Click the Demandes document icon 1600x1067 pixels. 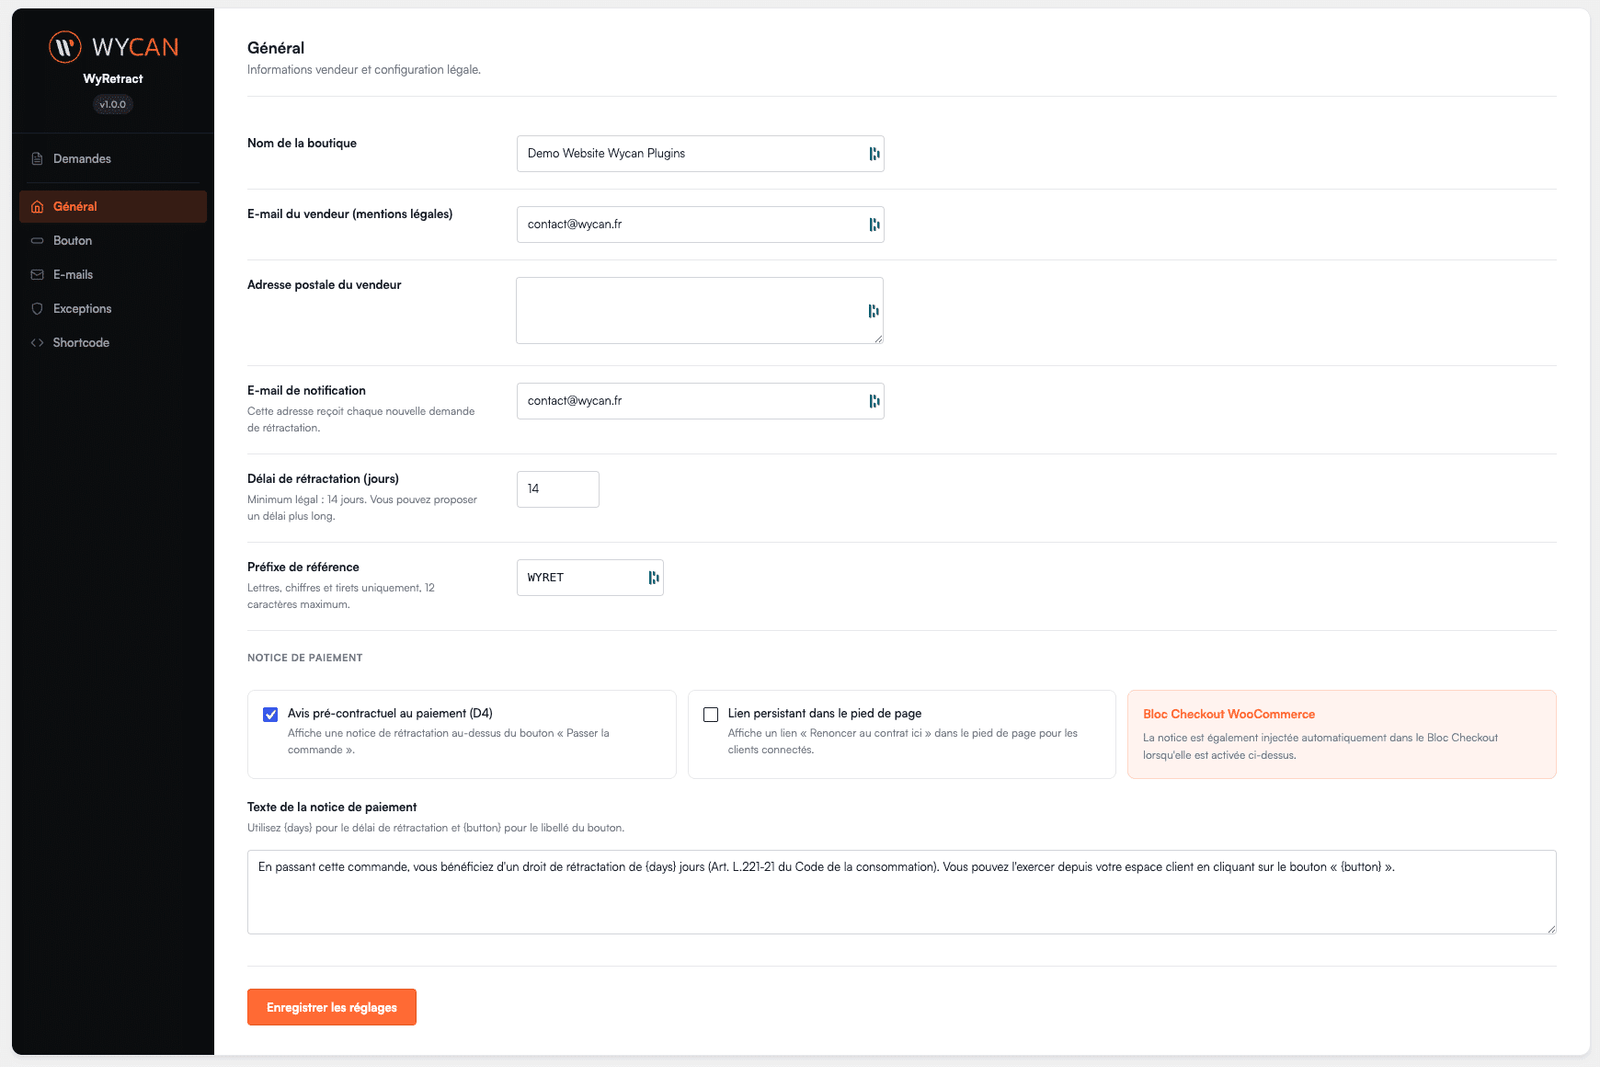tap(37, 159)
